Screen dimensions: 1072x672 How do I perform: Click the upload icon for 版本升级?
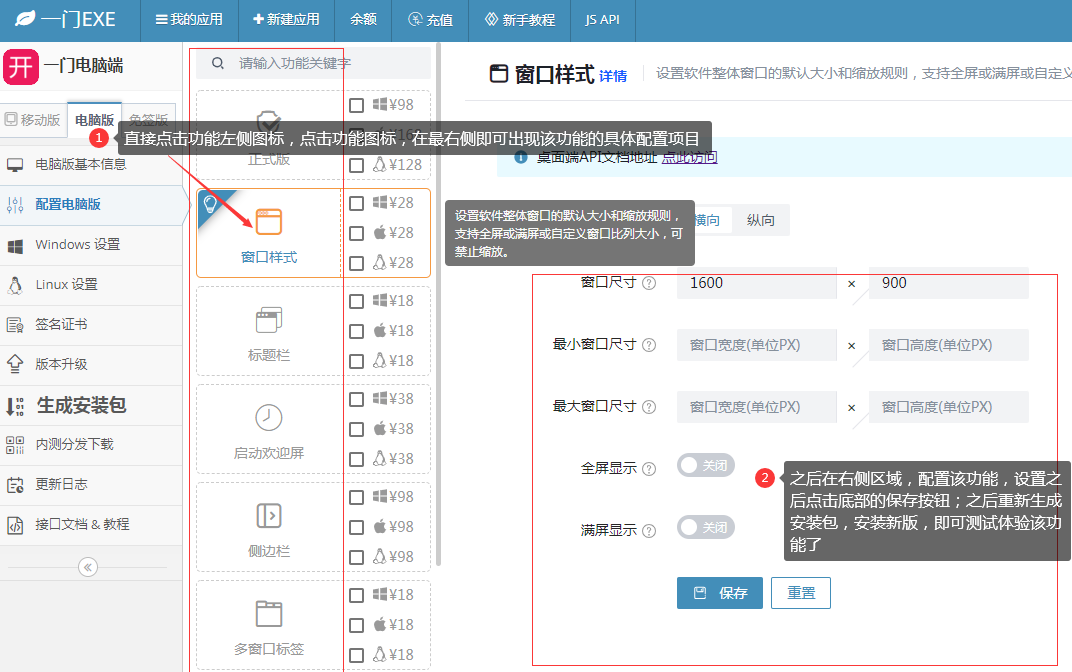pos(15,364)
